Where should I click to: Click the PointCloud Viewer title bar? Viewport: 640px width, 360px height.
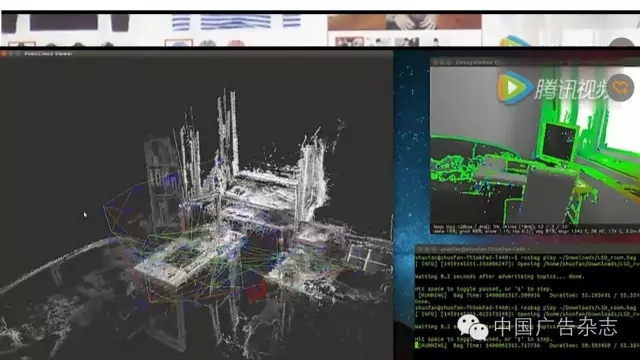(196, 53)
